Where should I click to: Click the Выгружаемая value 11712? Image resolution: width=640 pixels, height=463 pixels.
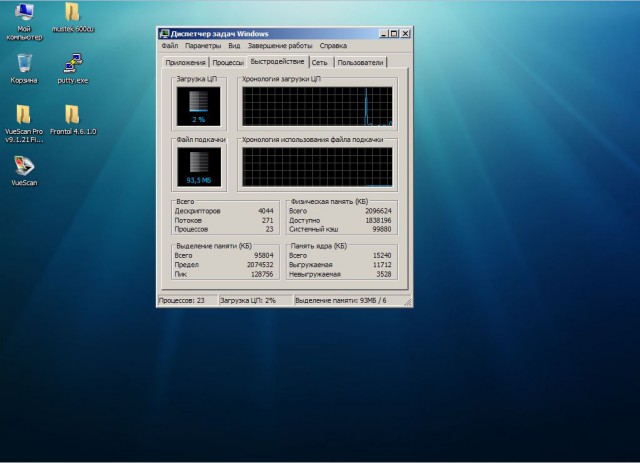pos(382,265)
